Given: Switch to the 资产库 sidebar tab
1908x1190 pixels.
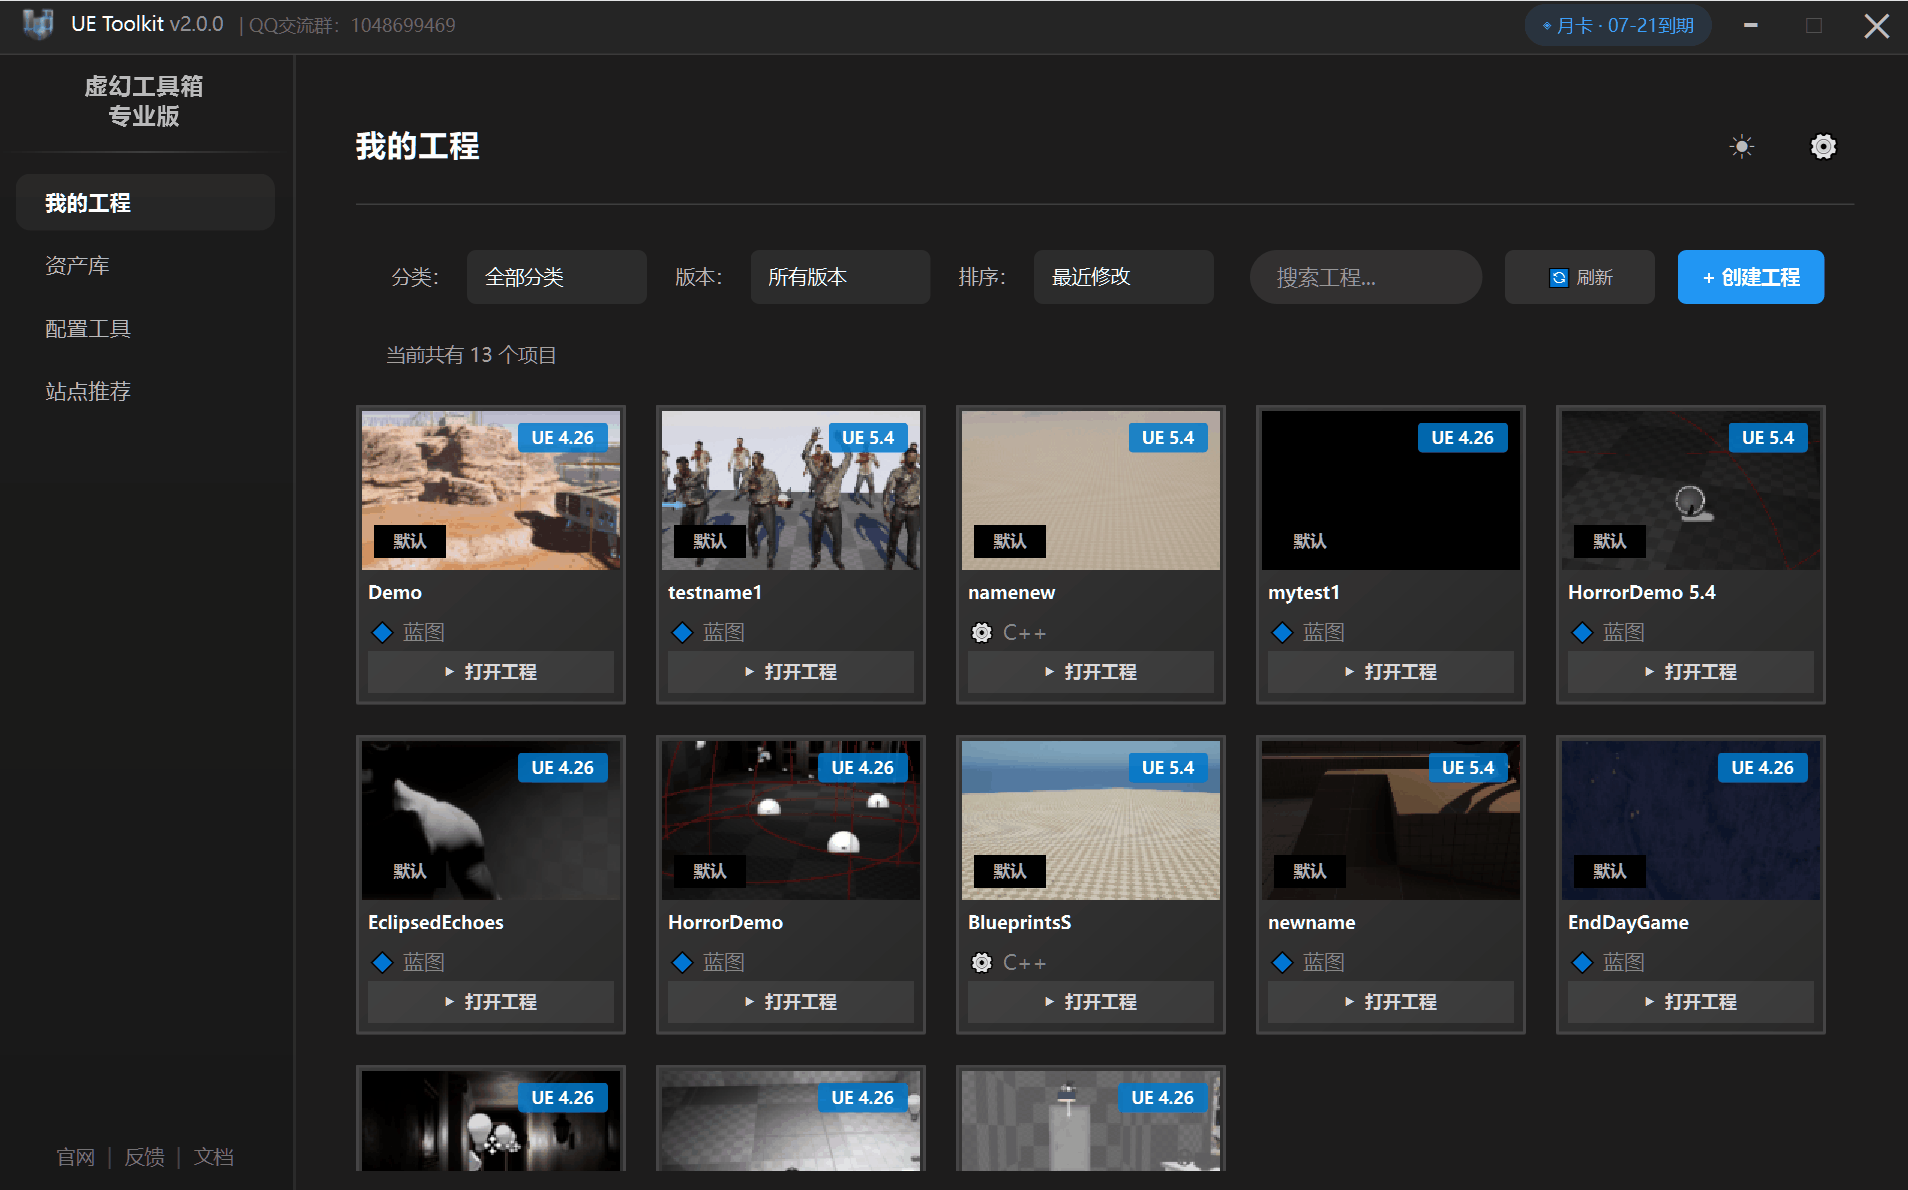Looking at the screenshot, I should (x=77, y=266).
